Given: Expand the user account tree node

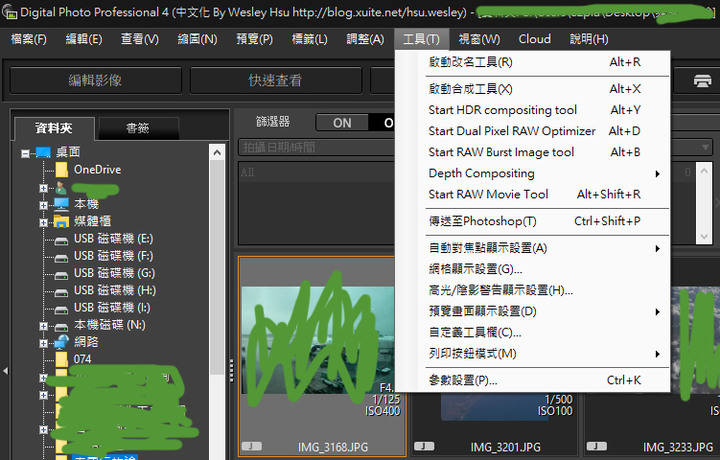Looking at the screenshot, I should pos(44,188).
